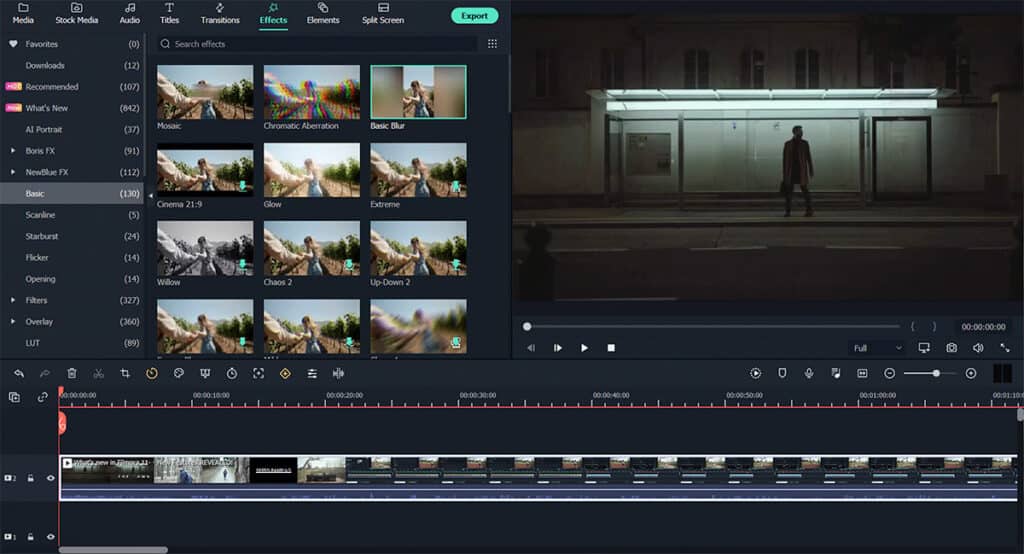Toggle lock on video track 2
The height and width of the screenshot is (554, 1024).
click(30, 478)
